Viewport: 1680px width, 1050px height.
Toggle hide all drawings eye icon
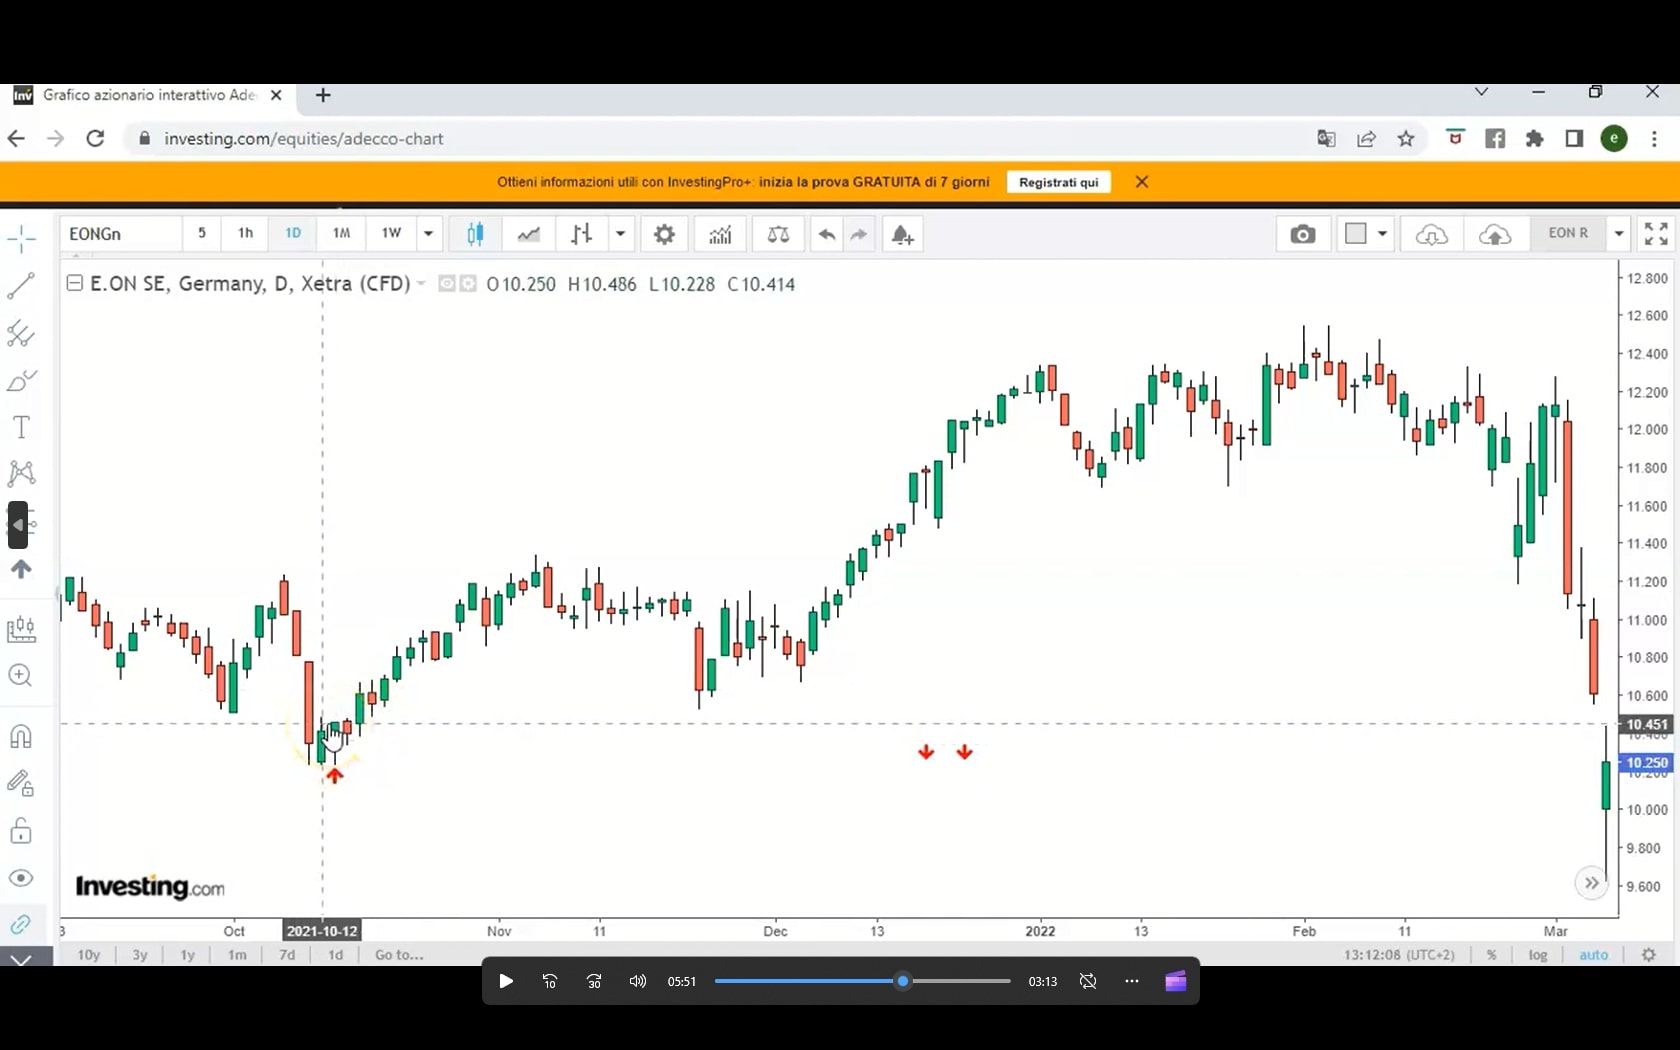(x=21, y=878)
